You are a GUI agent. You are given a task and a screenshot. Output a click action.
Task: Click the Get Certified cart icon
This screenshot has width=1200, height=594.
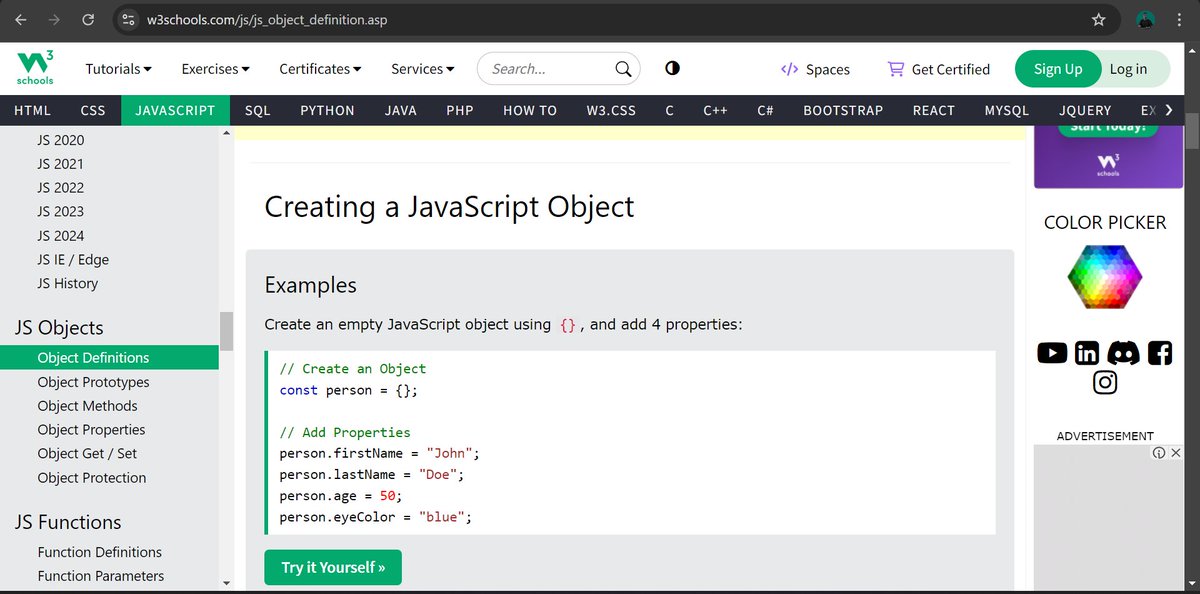[x=896, y=69]
